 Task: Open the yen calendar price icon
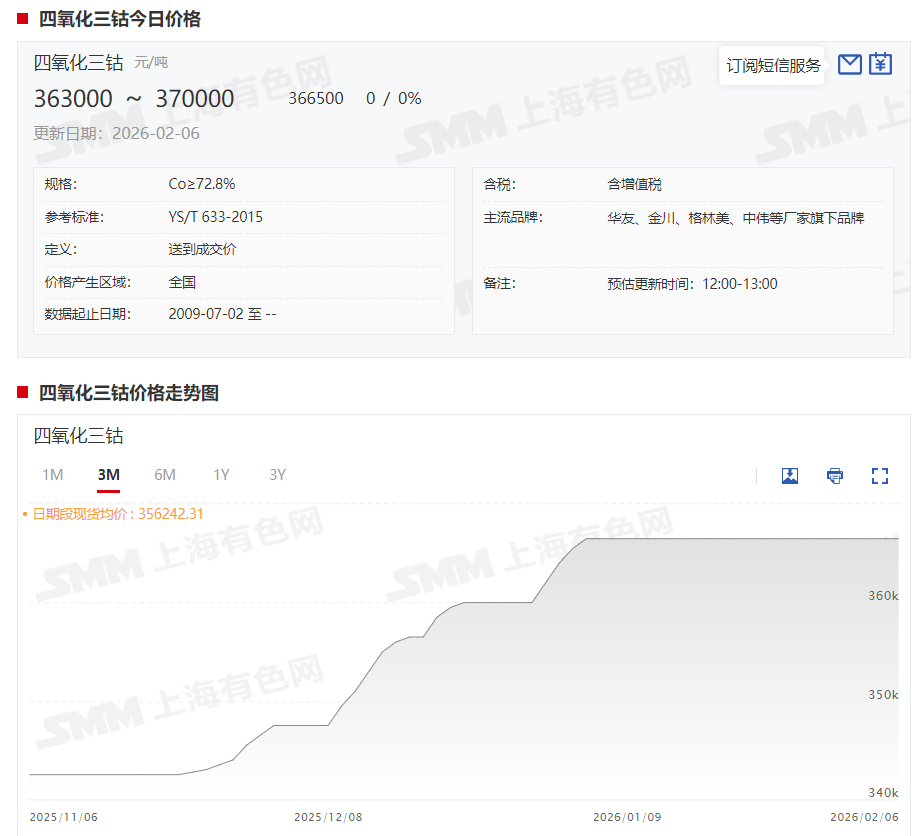click(x=880, y=65)
